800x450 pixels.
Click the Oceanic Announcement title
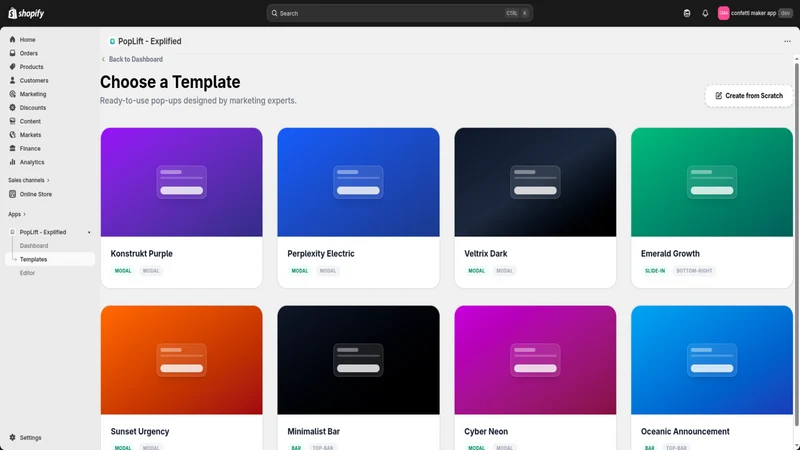coord(685,432)
